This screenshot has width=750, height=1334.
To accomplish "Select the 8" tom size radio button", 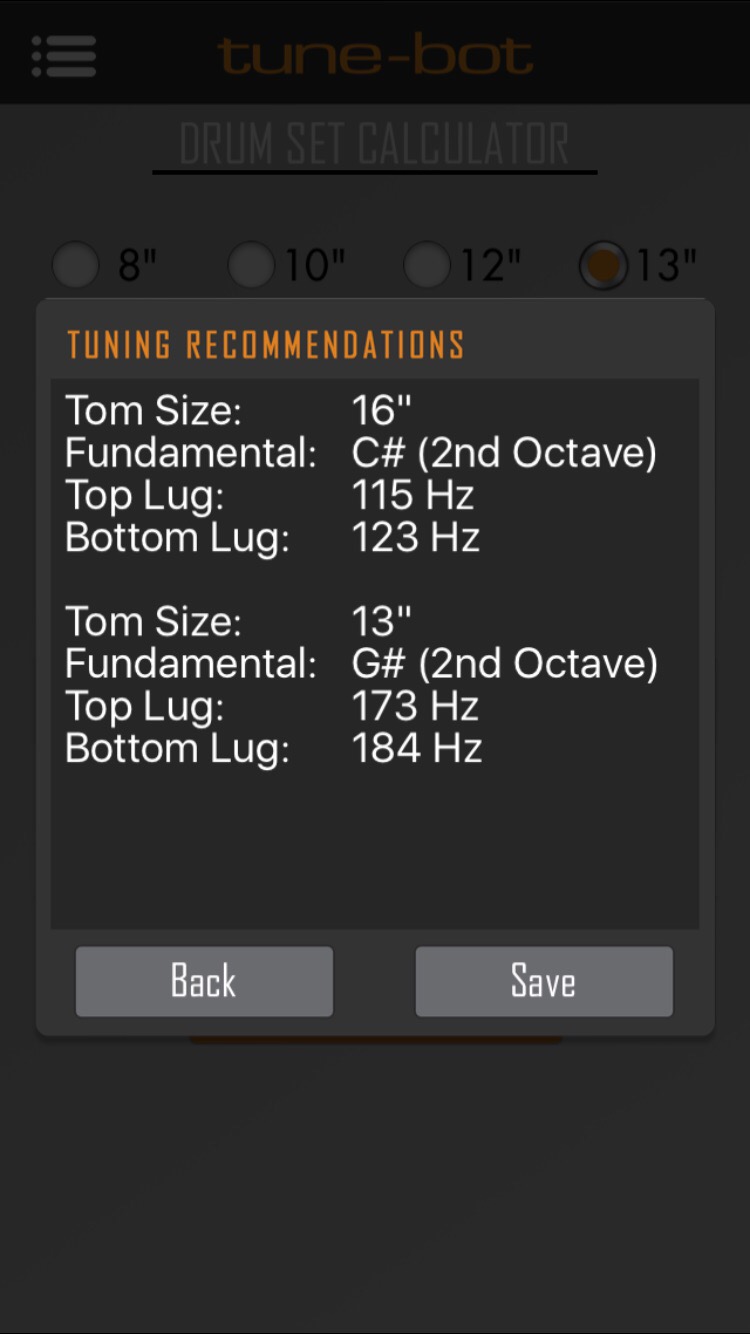I will [76, 266].
